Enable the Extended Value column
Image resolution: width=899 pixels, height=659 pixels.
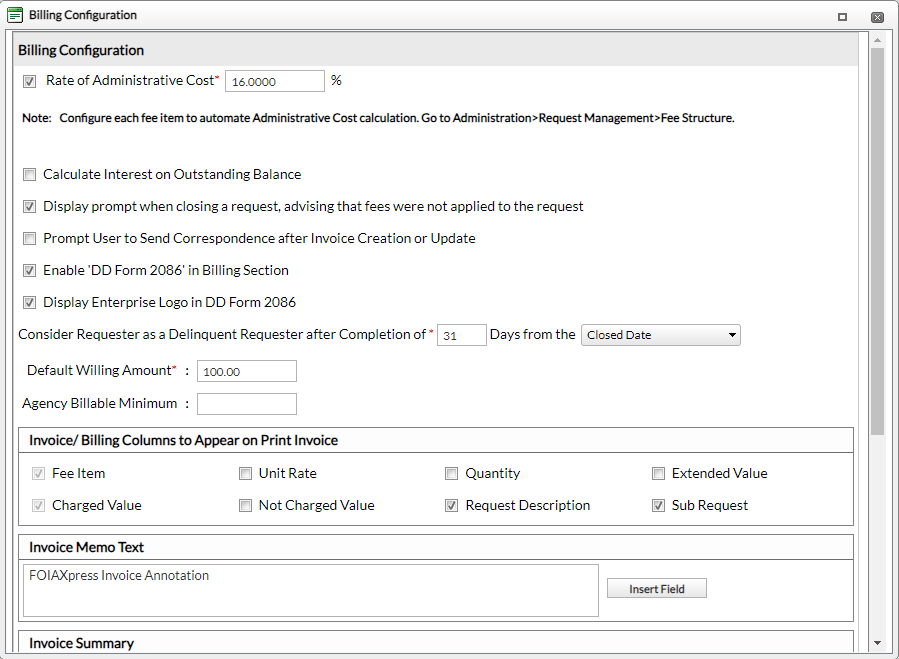pyautogui.click(x=658, y=473)
